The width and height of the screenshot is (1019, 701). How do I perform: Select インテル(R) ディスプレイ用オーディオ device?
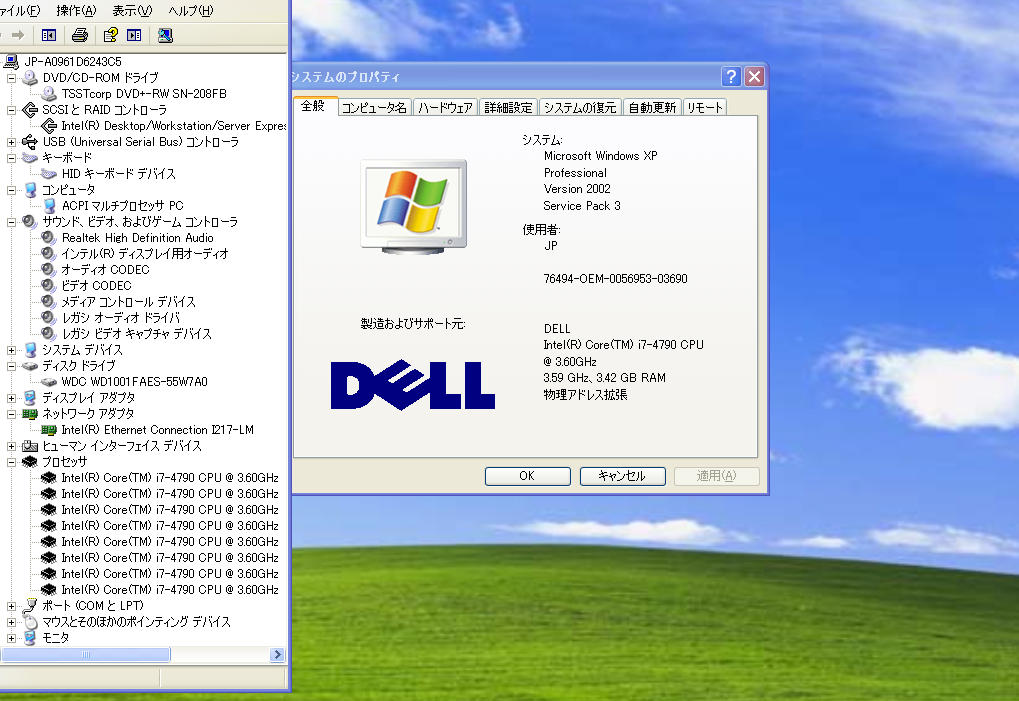pyautogui.click(x=145, y=253)
